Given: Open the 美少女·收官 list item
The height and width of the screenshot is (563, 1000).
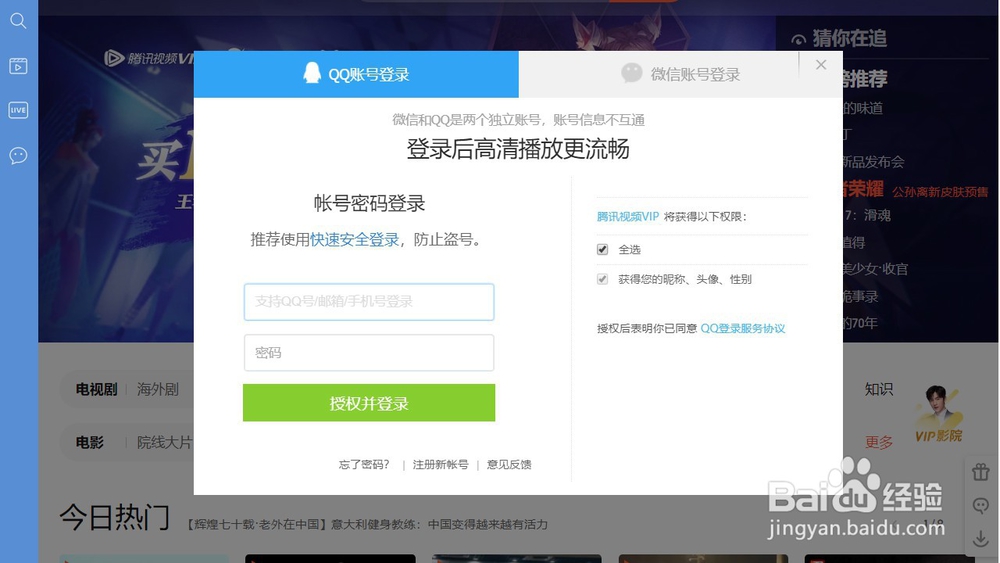Looking at the screenshot, I should [875, 269].
